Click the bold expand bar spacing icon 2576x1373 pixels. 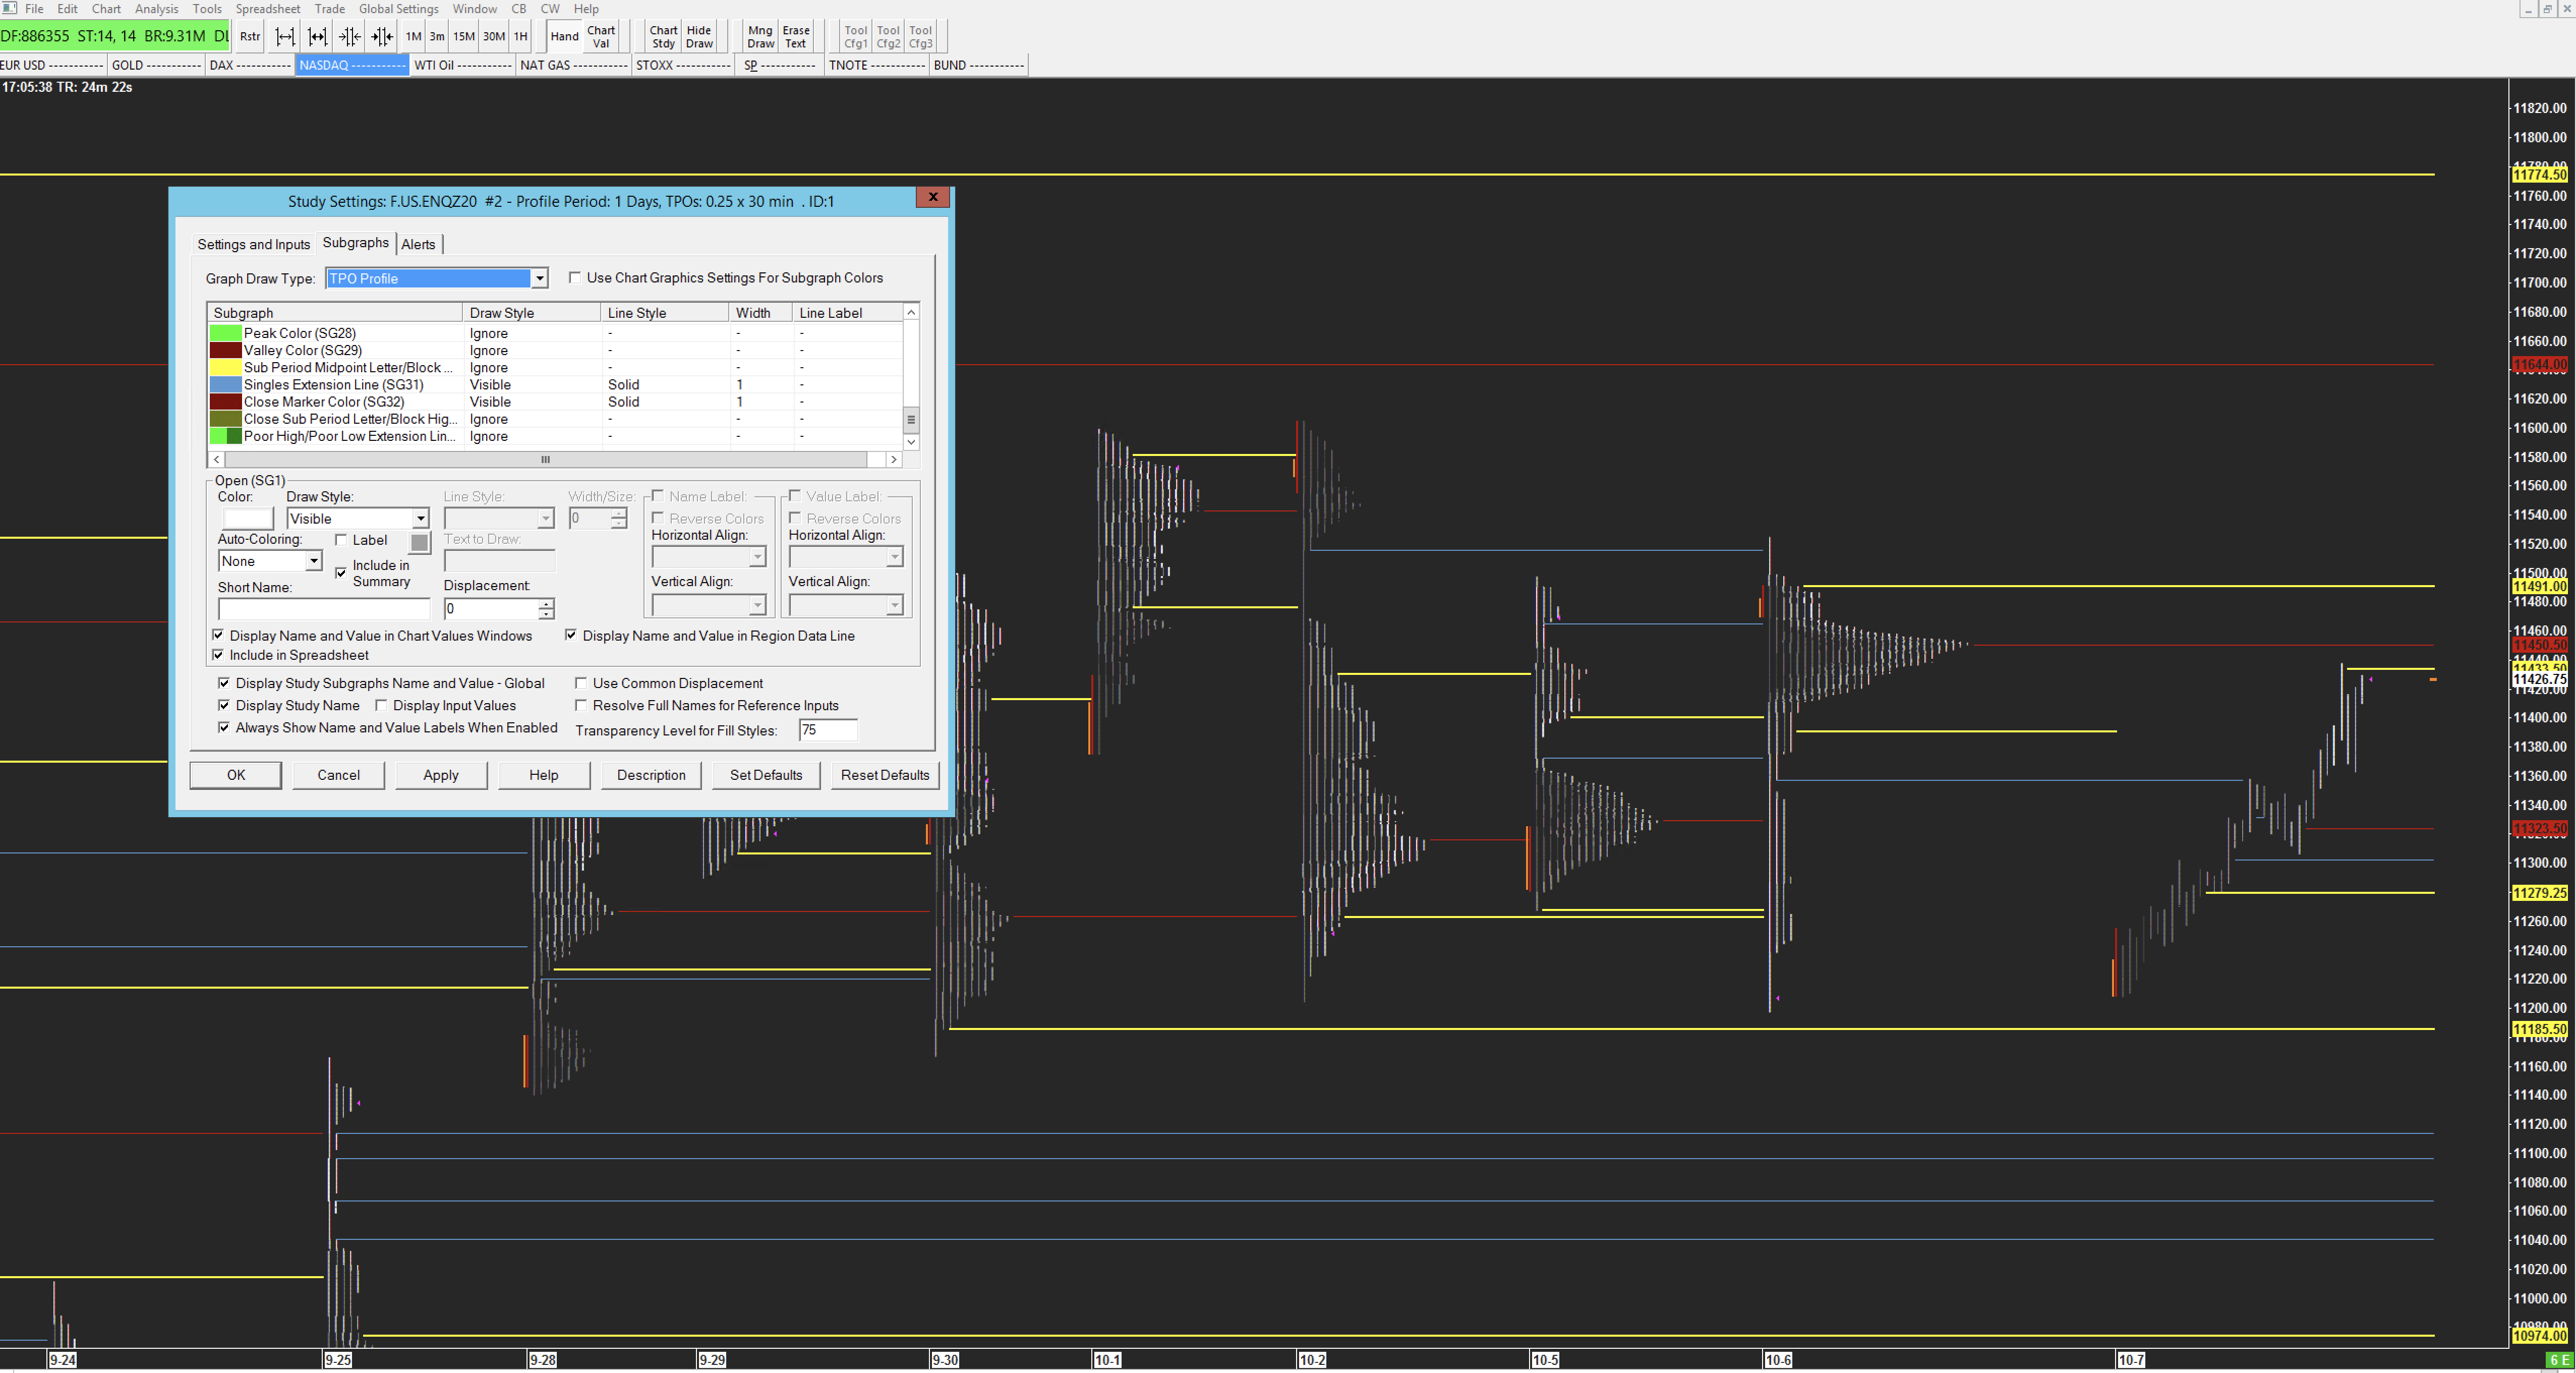317,36
